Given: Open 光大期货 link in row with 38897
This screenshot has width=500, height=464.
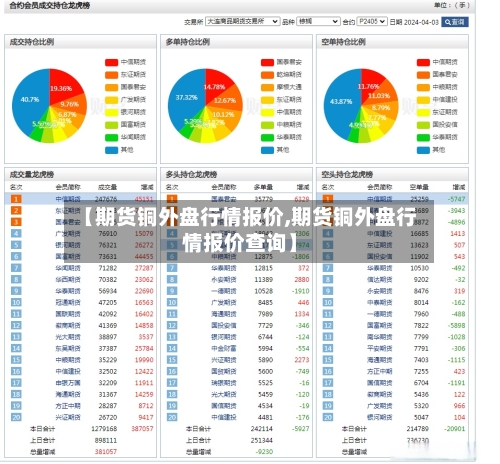Looking at the screenshot, I should (x=68, y=337).
